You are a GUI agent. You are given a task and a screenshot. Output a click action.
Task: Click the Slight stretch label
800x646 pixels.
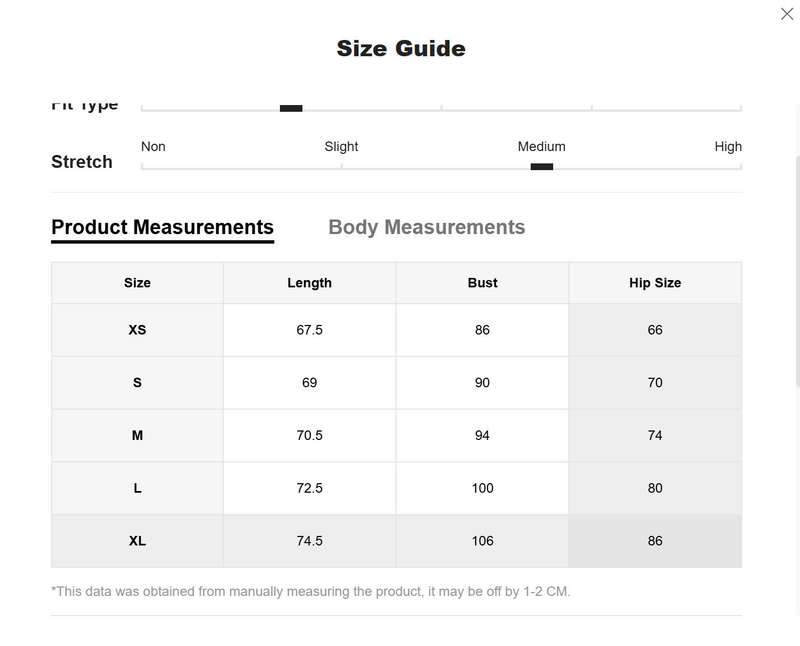point(341,146)
